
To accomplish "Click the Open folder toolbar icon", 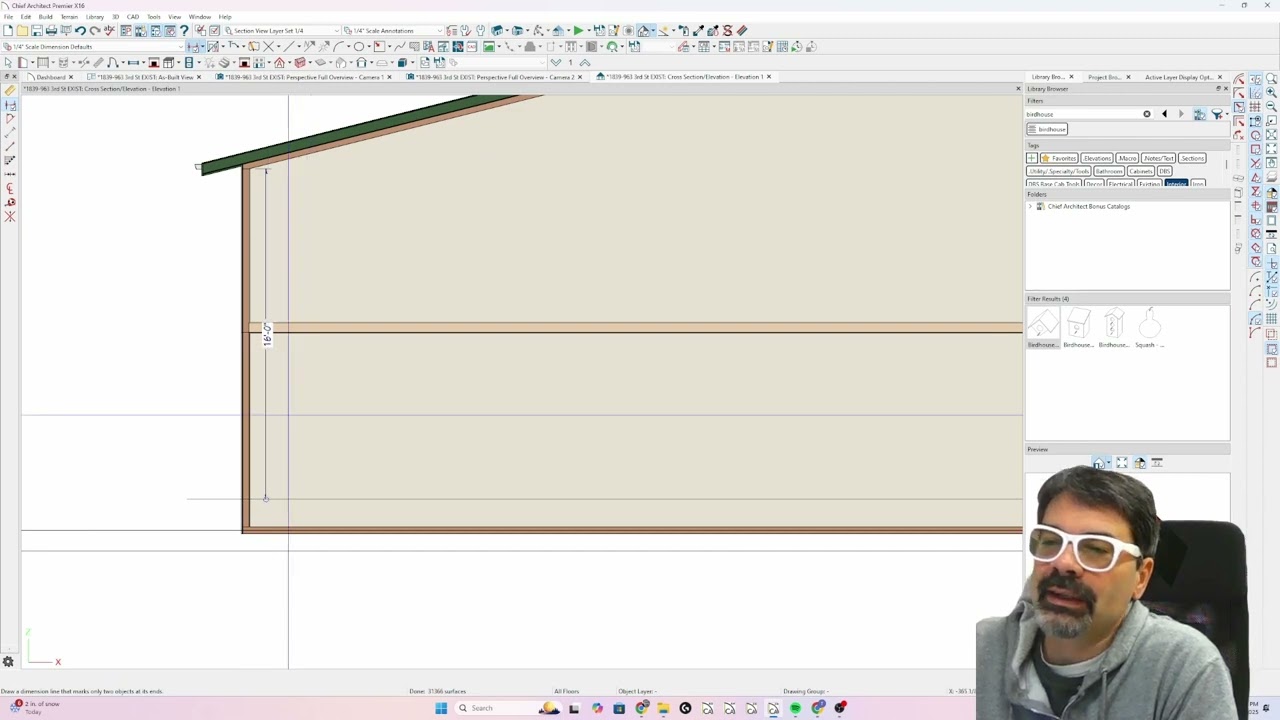I will [22, 30].
